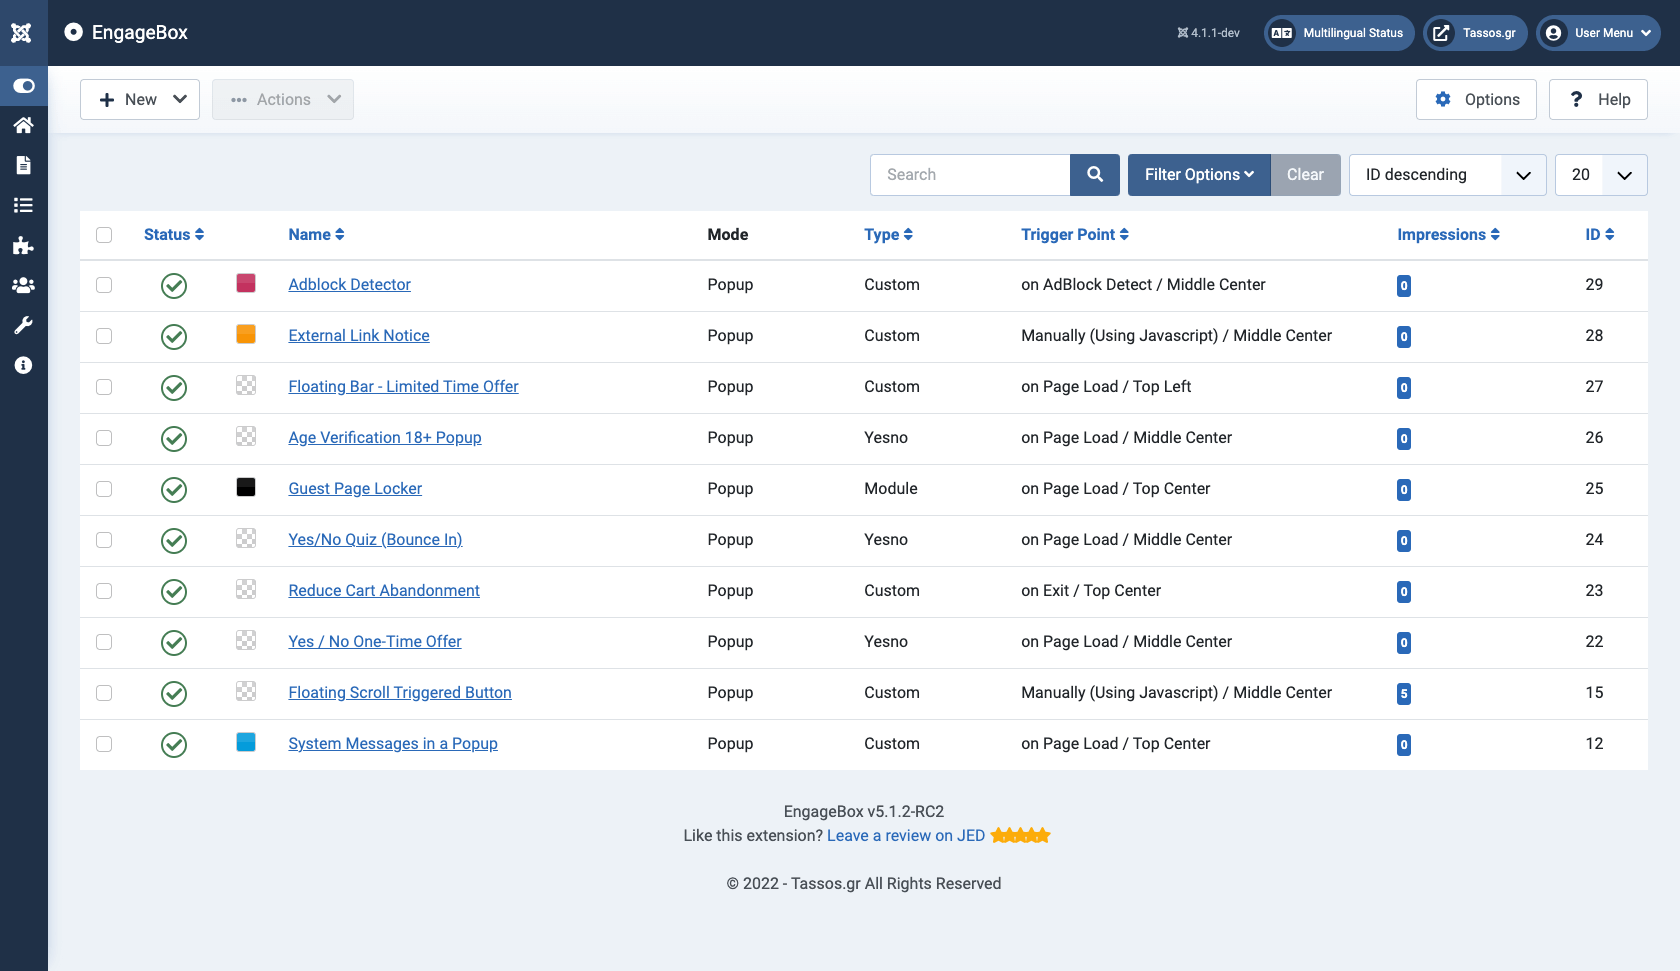Open the Menus list sidebar icon
The width and height of the screenshot is (1680, 971).
[x=24, y=205]
